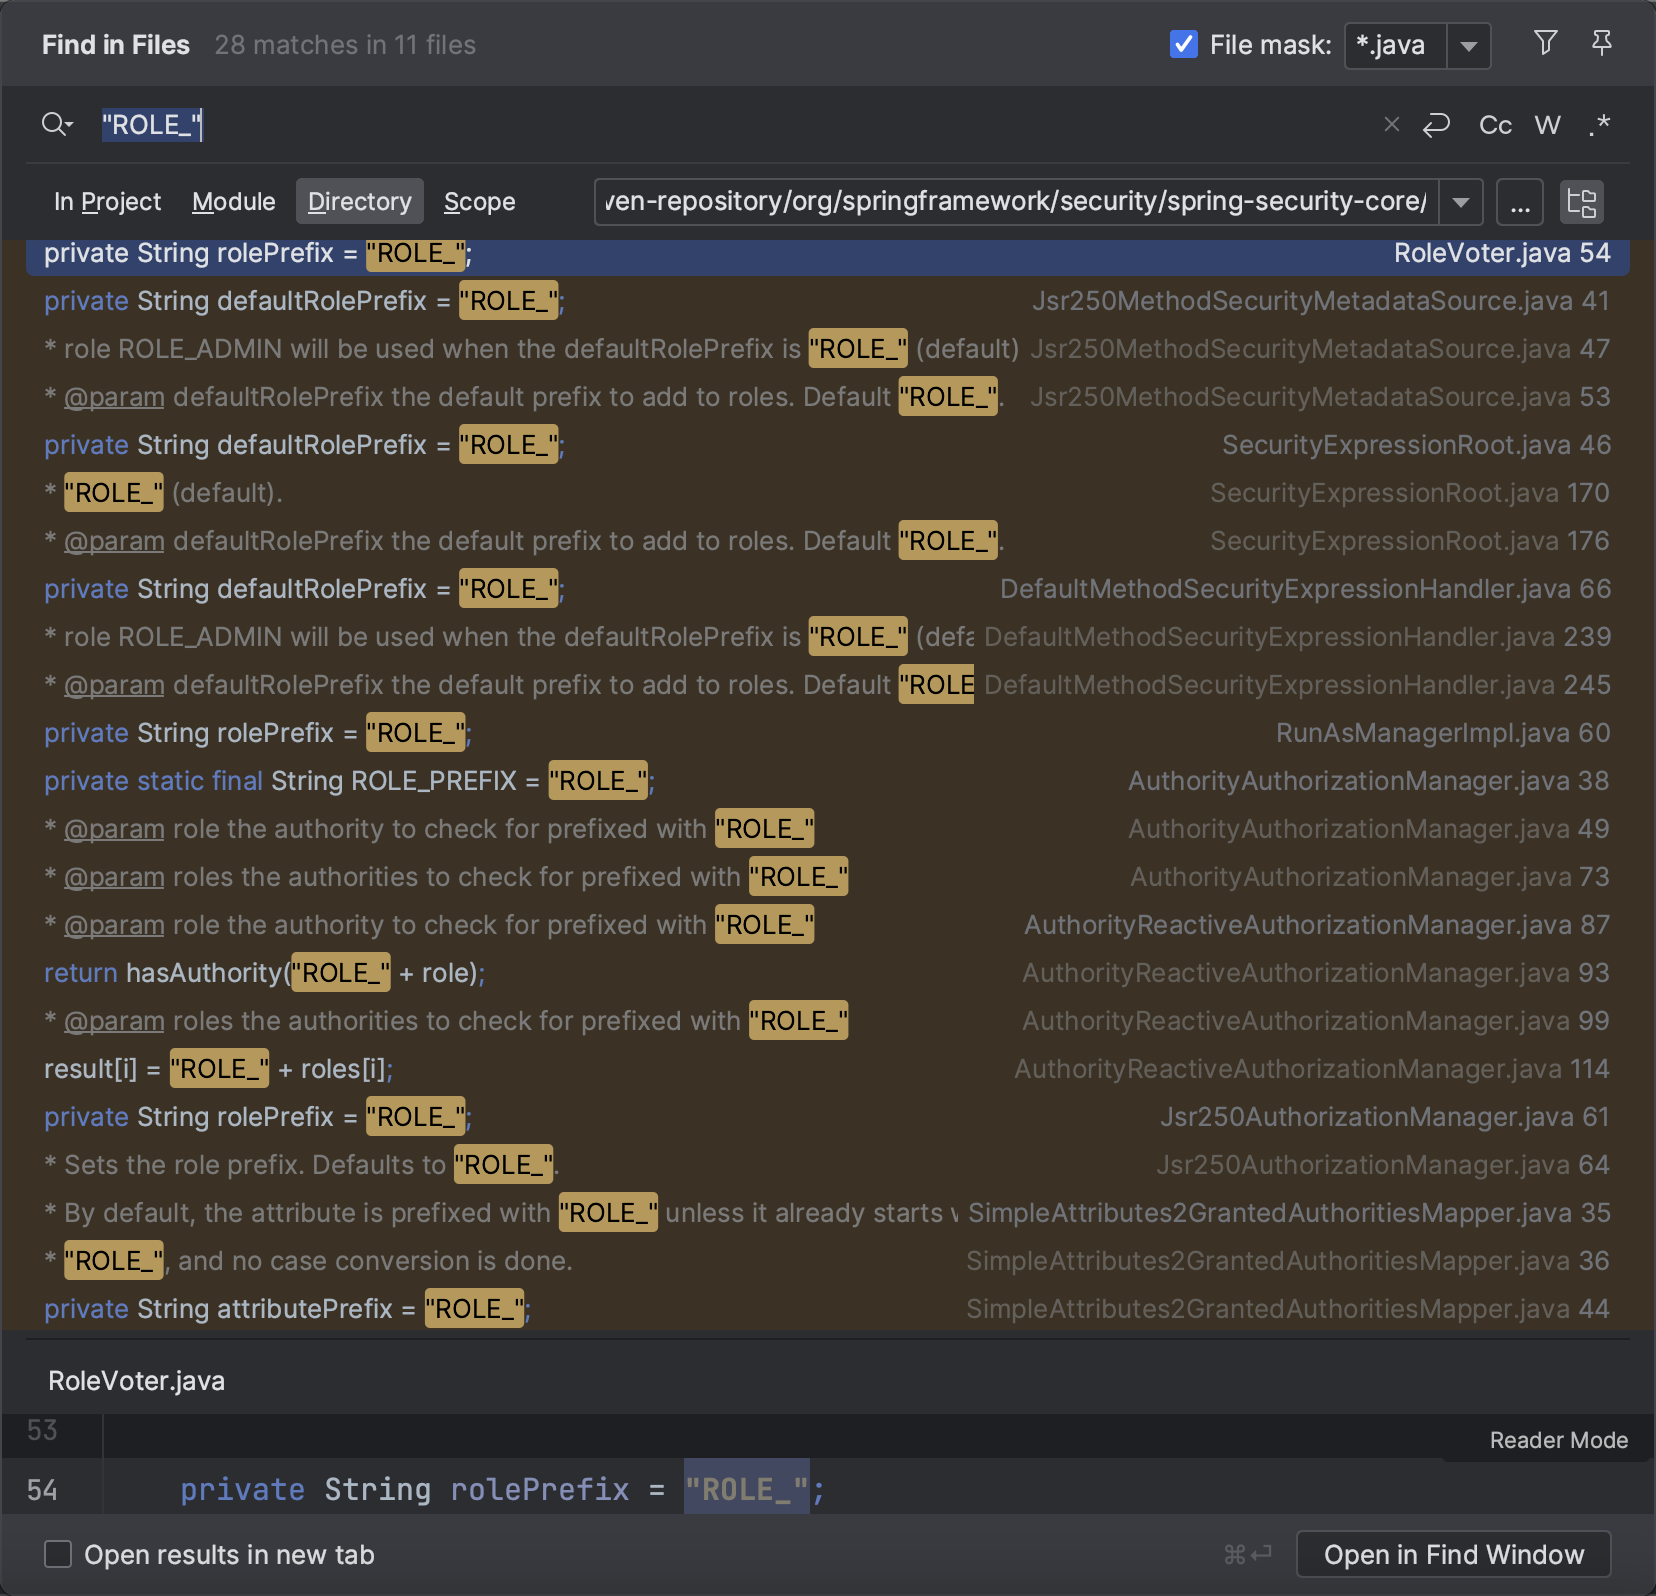Clear the search query

coord(1391,124)
